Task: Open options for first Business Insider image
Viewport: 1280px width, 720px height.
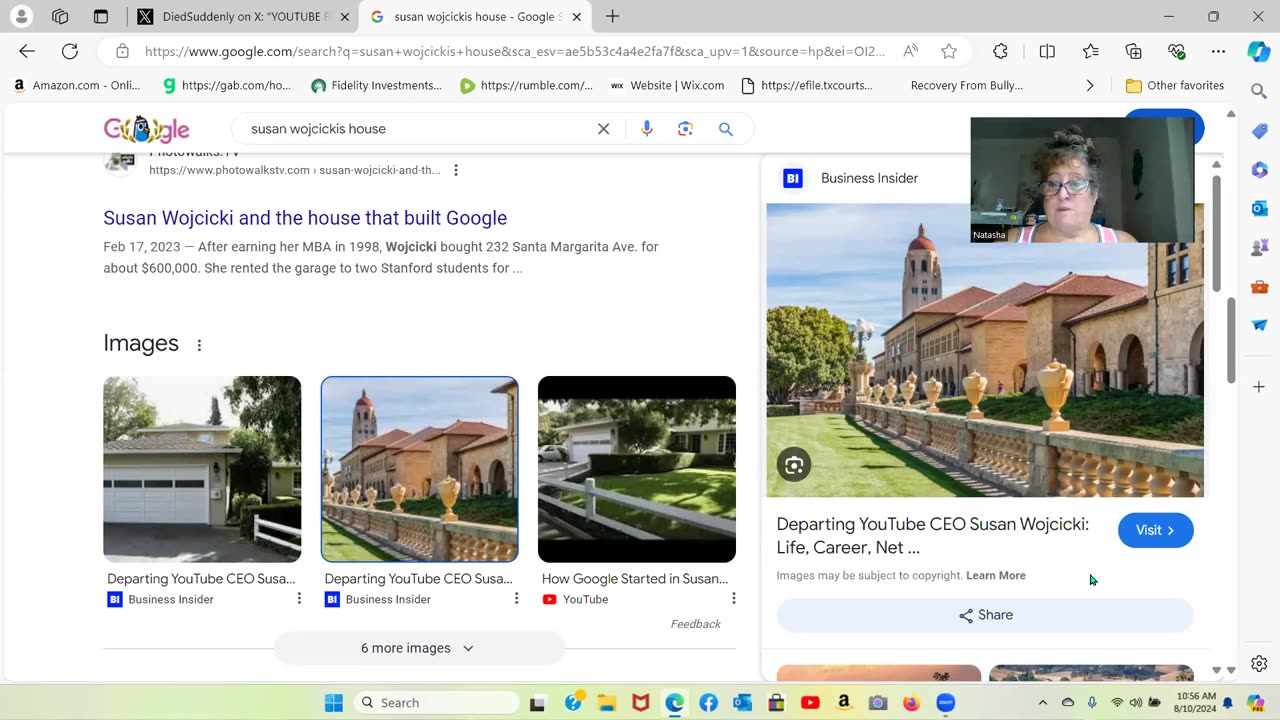Action: [299, 598]
